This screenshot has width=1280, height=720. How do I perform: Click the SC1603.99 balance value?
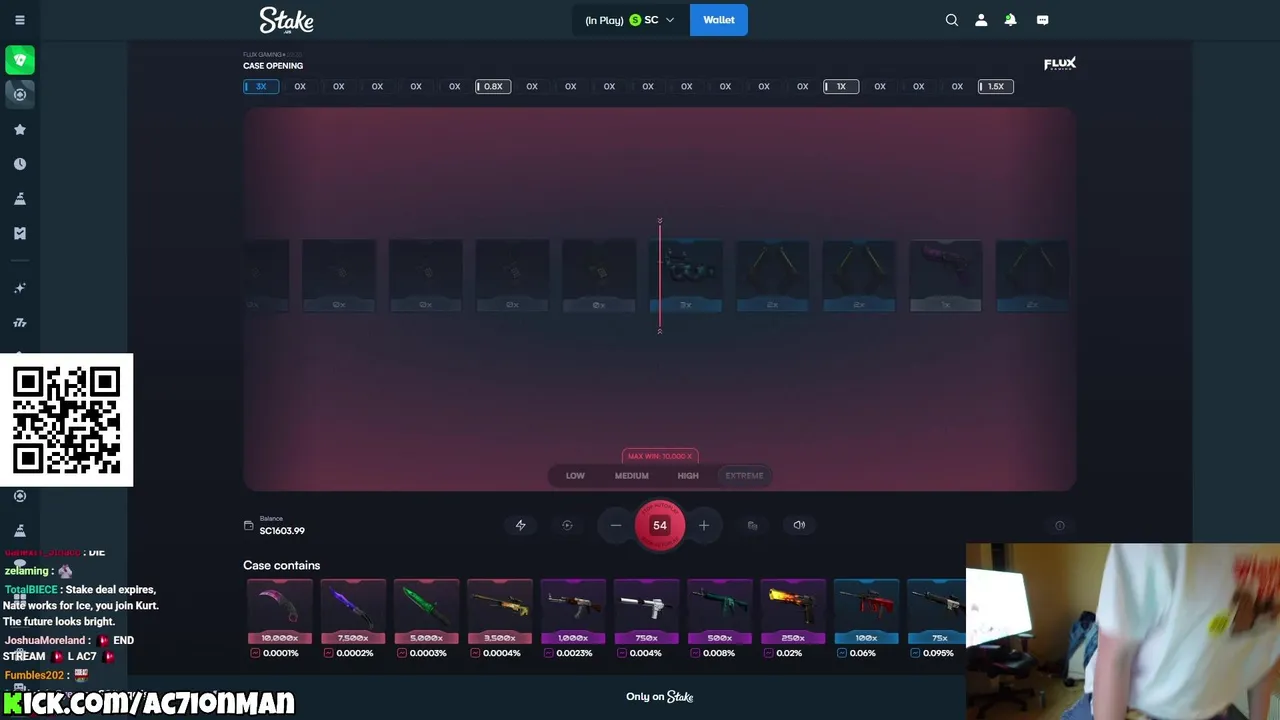[282, 531]
